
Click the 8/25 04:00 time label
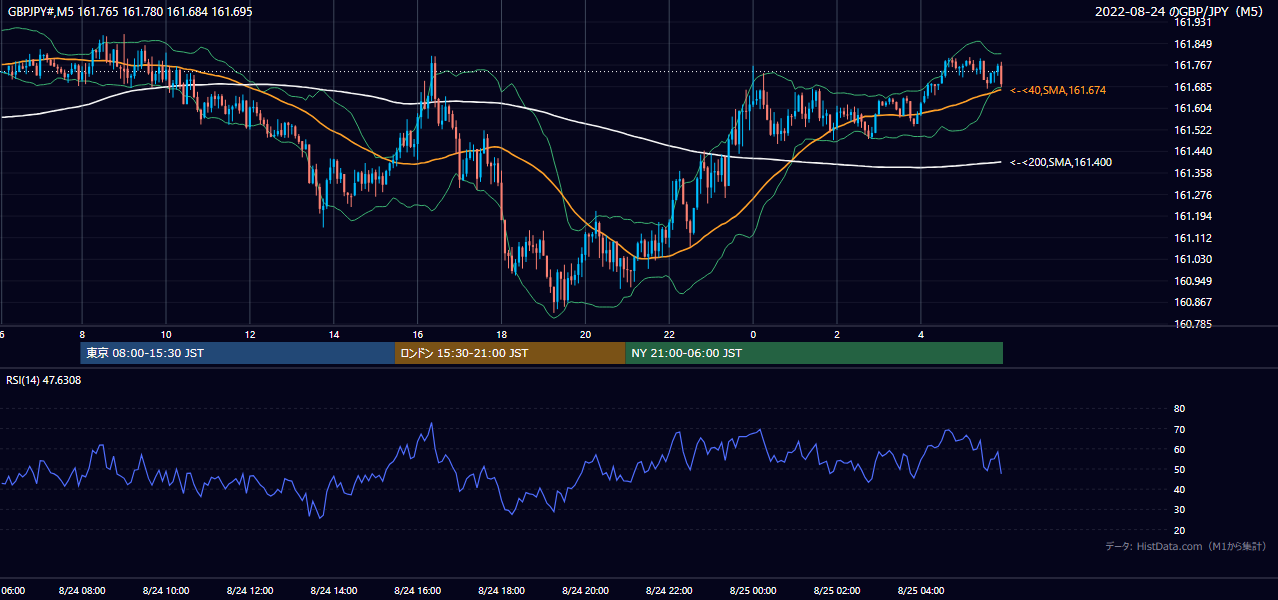click(922, 590)
